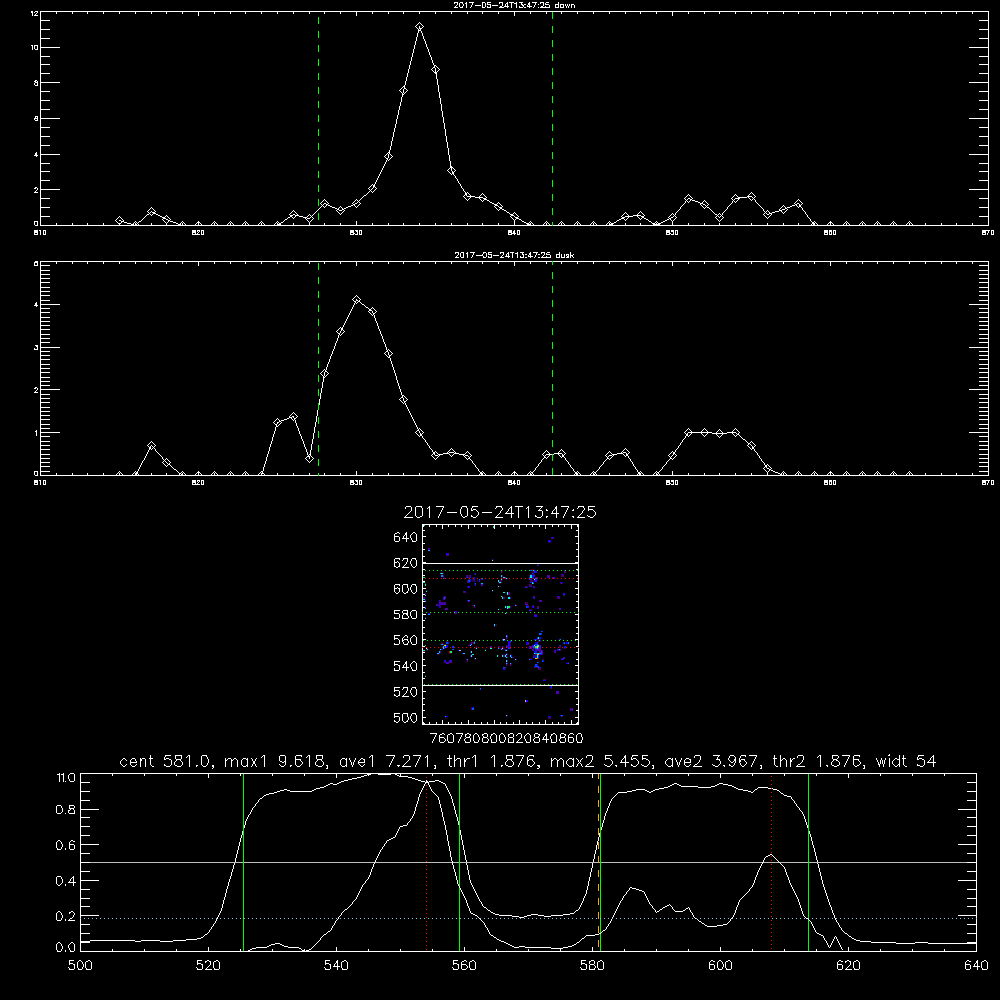Image resolution: width=1000 pixels, height=1000 pixels.
Task: Click the y-axis label 560 beside the spectral image
Action: tap(406, 640)
